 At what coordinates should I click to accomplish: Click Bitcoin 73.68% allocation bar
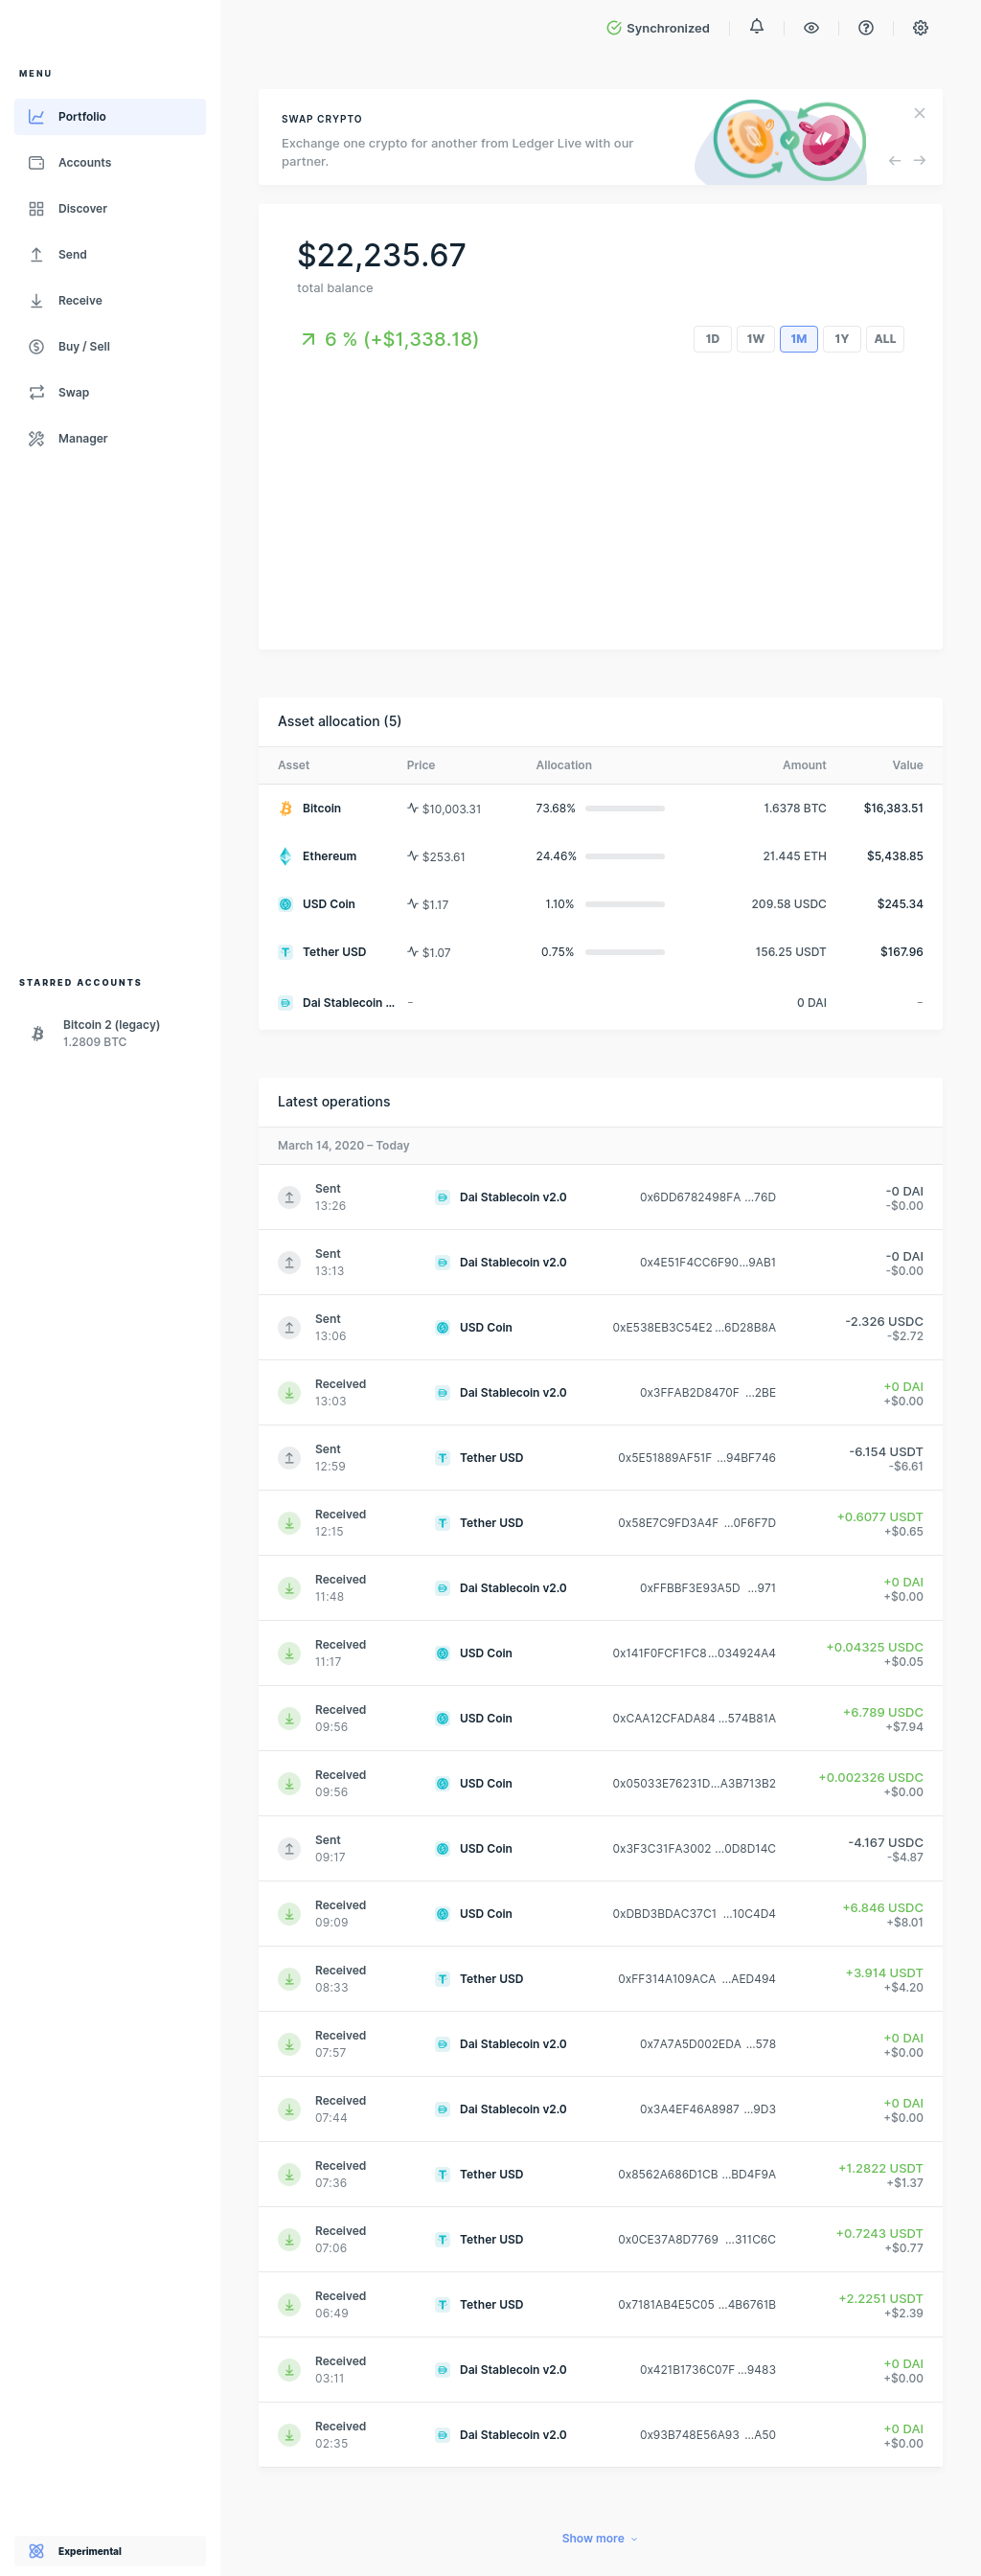625,808
